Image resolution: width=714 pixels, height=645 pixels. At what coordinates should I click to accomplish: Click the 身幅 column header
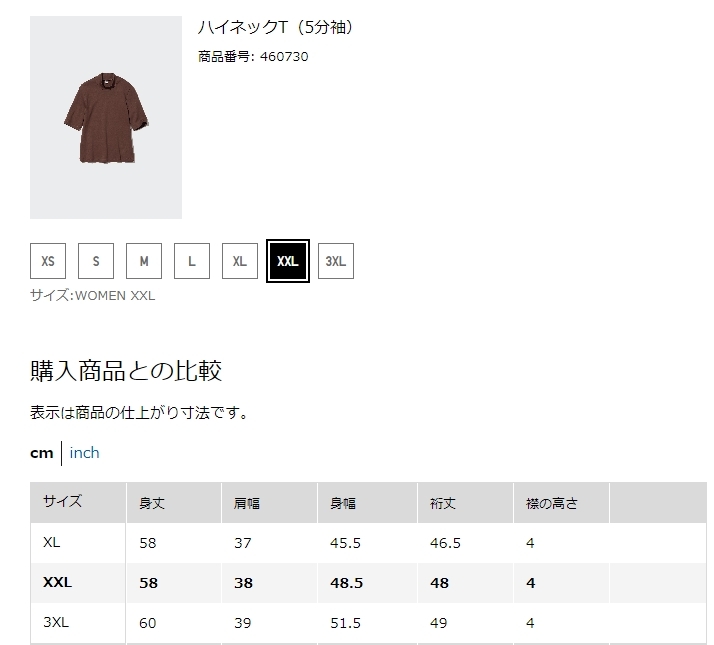point(343,503)
